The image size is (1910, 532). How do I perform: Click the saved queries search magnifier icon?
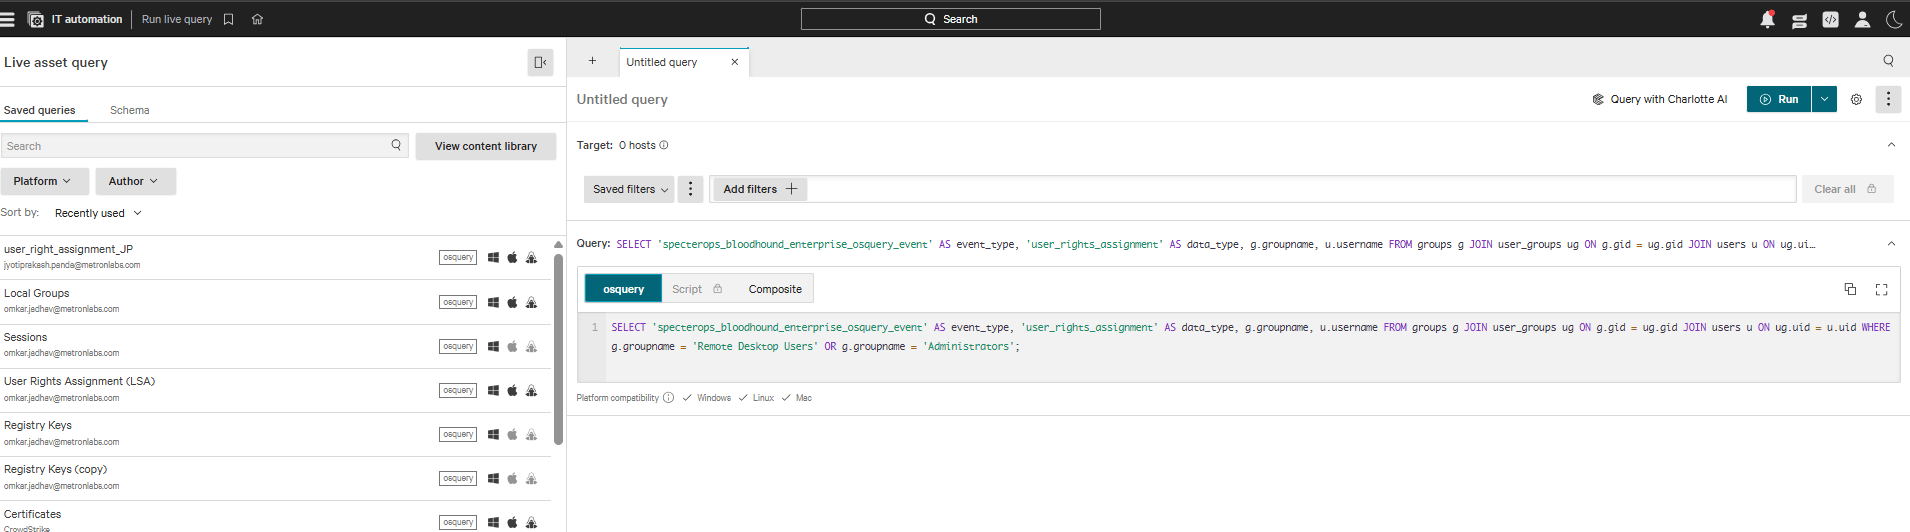[x=396, y=145]
